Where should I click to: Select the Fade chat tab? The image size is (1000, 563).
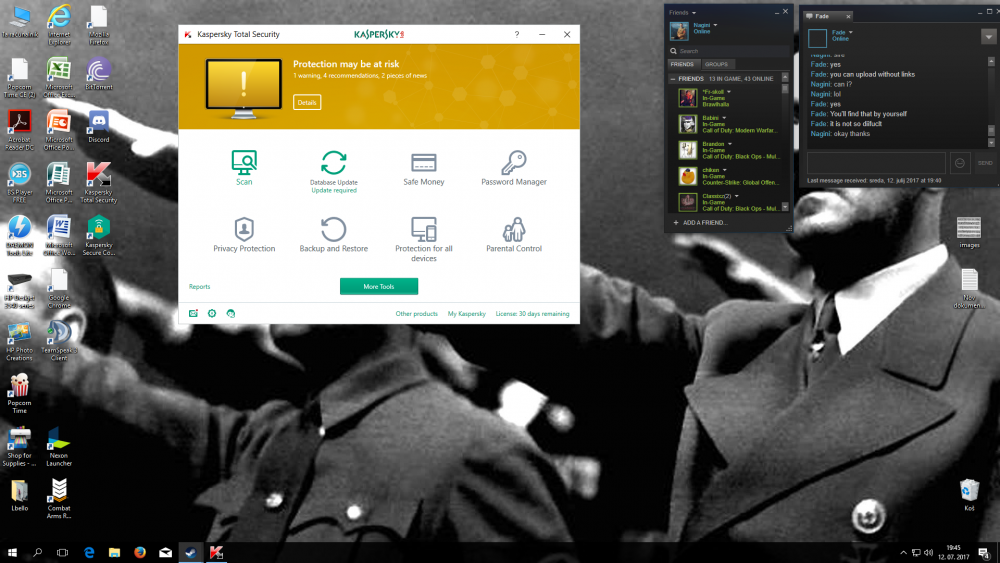click(826, 16)
